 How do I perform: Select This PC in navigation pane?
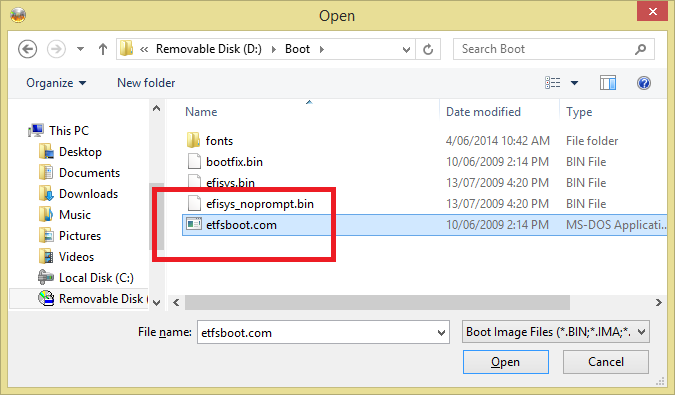(69, 130)
